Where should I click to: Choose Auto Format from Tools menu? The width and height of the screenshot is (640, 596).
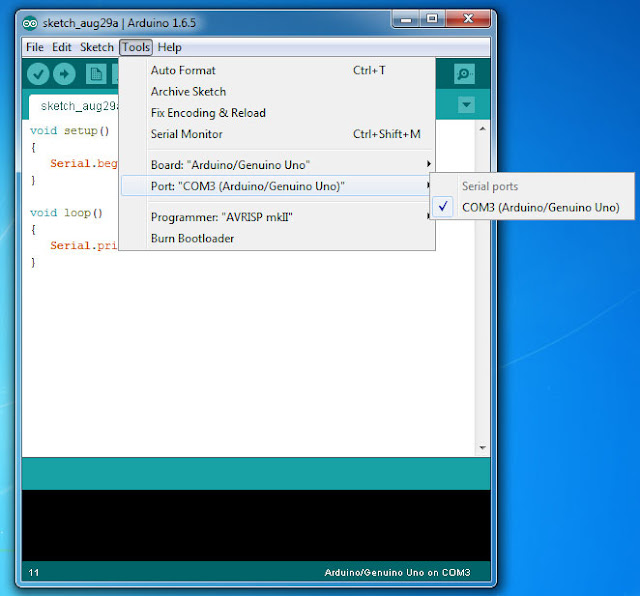pos(277,70)
